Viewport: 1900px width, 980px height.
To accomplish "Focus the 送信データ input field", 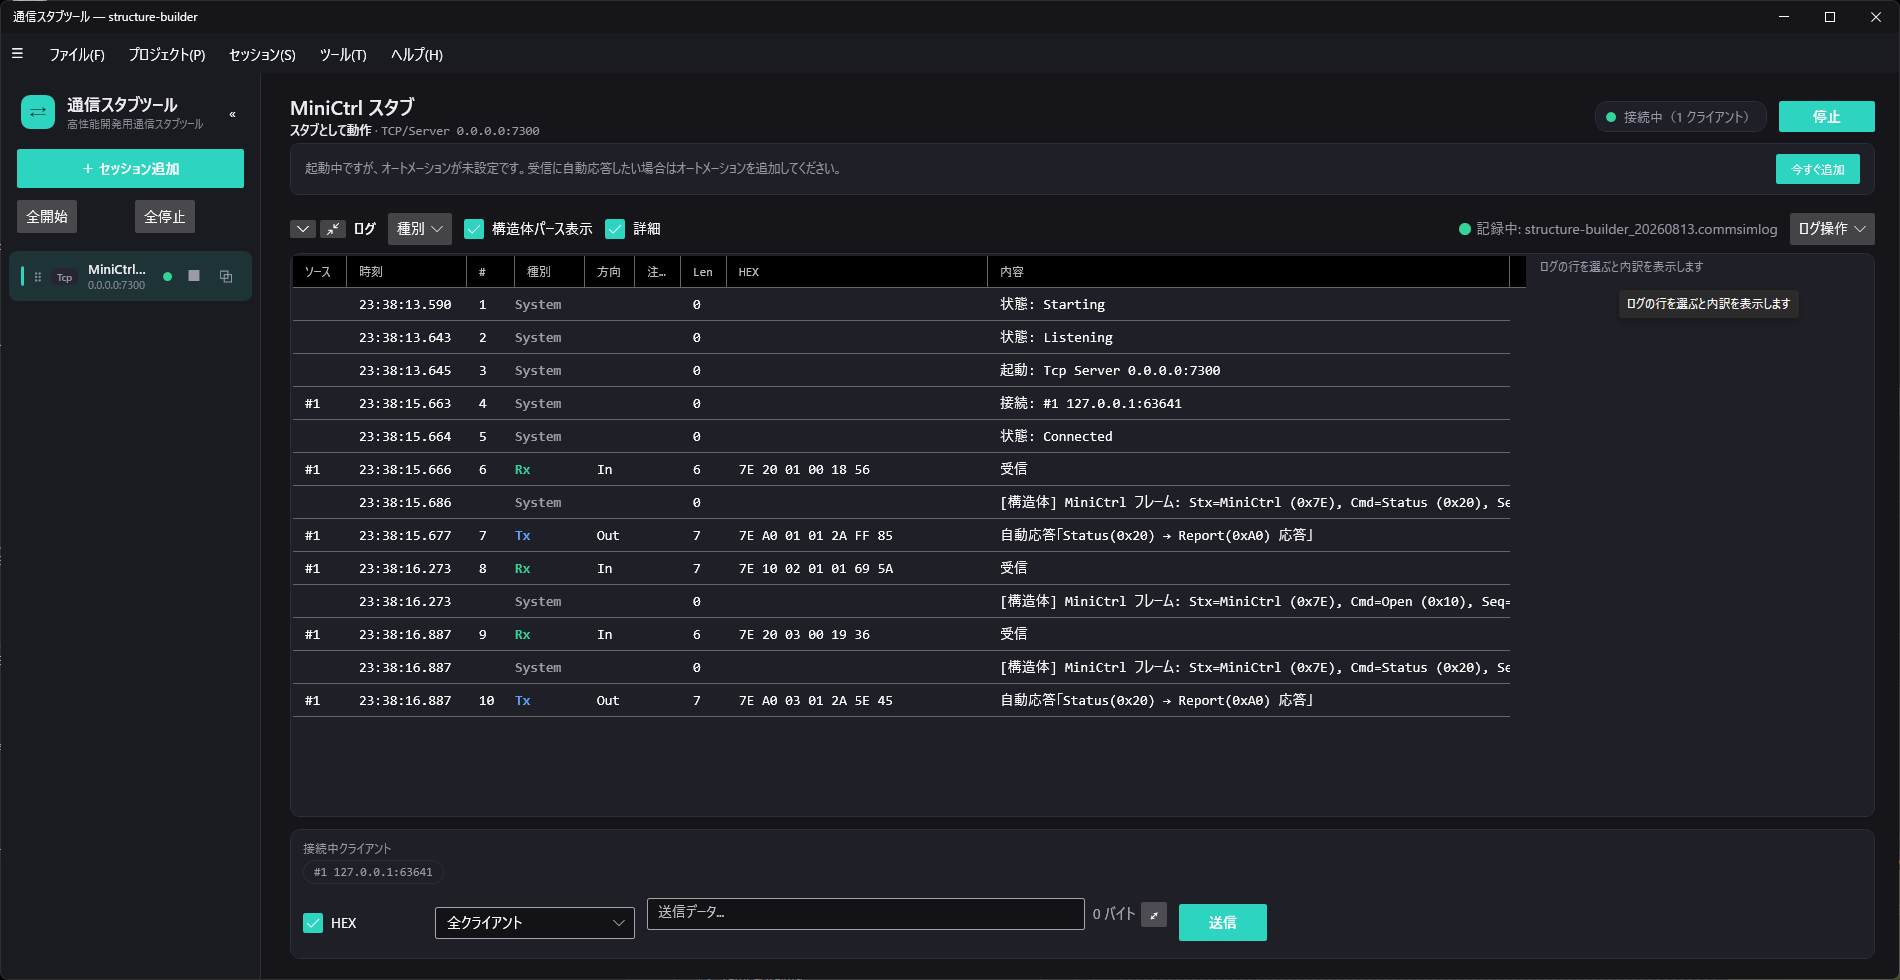I will [866, 913].
